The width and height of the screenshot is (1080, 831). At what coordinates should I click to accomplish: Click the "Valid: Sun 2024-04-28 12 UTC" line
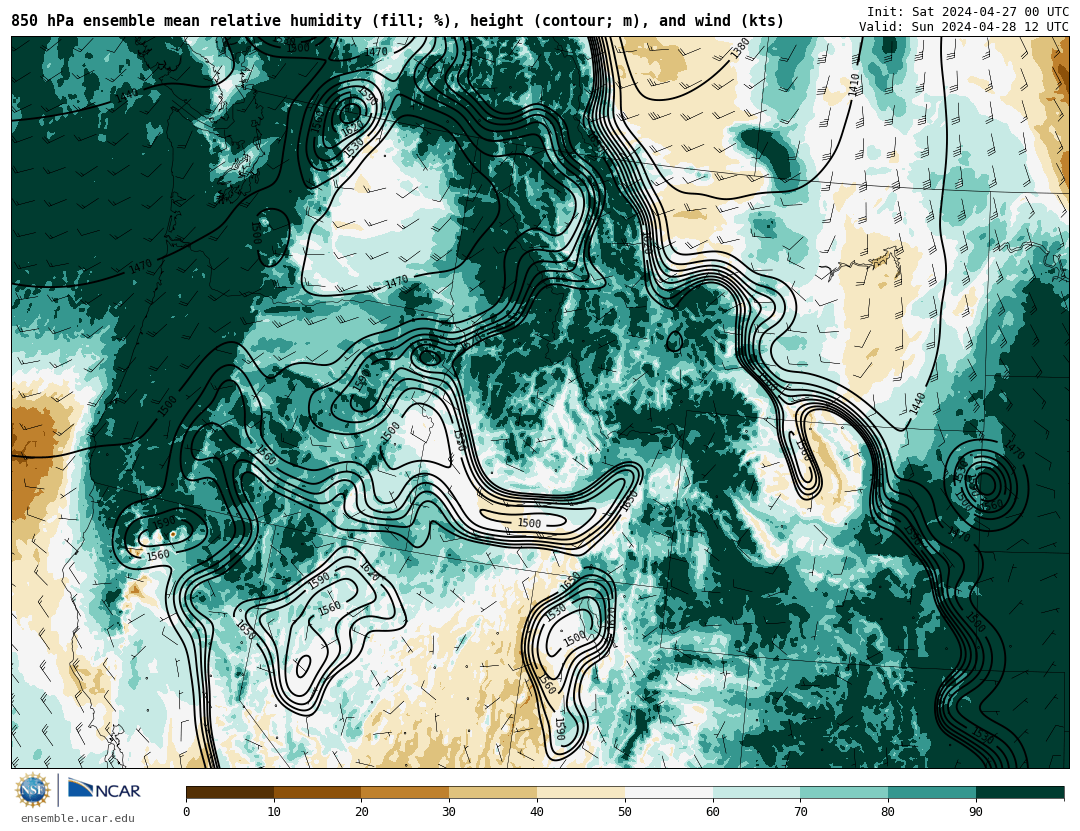point(964,27)
